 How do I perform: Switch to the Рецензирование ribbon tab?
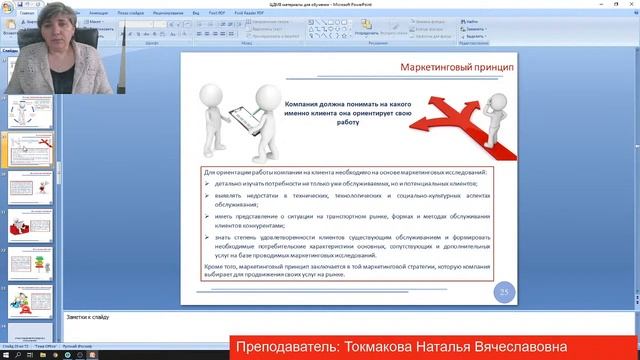click(168, 13)
